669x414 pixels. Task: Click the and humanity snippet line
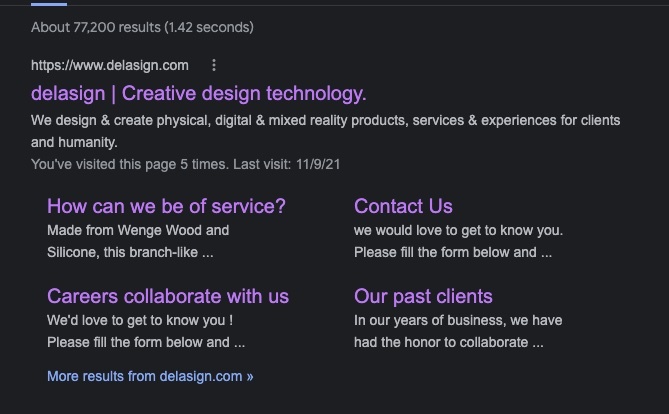click(x=74, y=142)
